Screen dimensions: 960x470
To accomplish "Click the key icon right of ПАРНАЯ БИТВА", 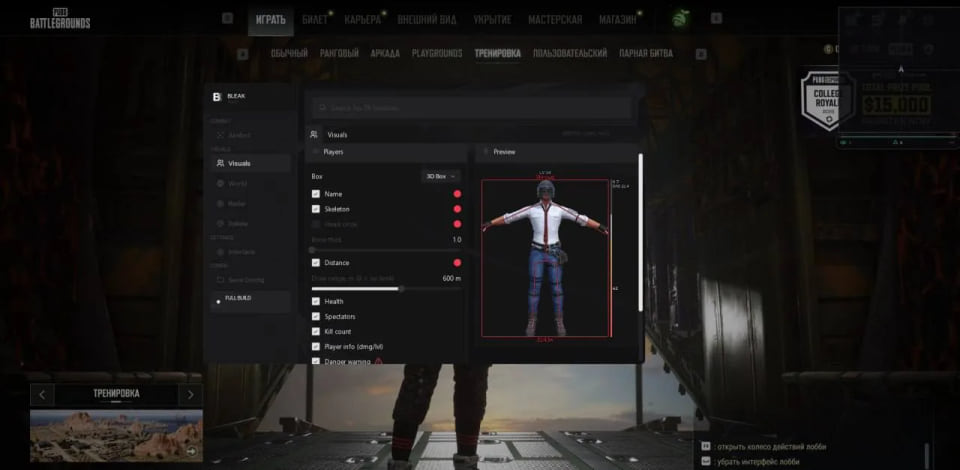I will pyautogui.click(x=701, y=54).
